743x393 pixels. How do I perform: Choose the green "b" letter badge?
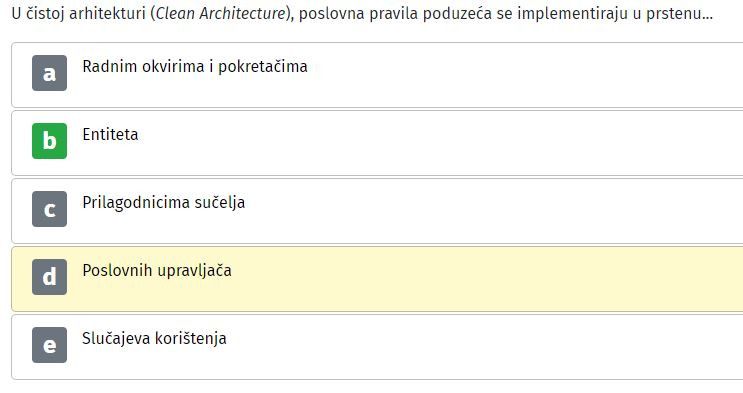49,141
